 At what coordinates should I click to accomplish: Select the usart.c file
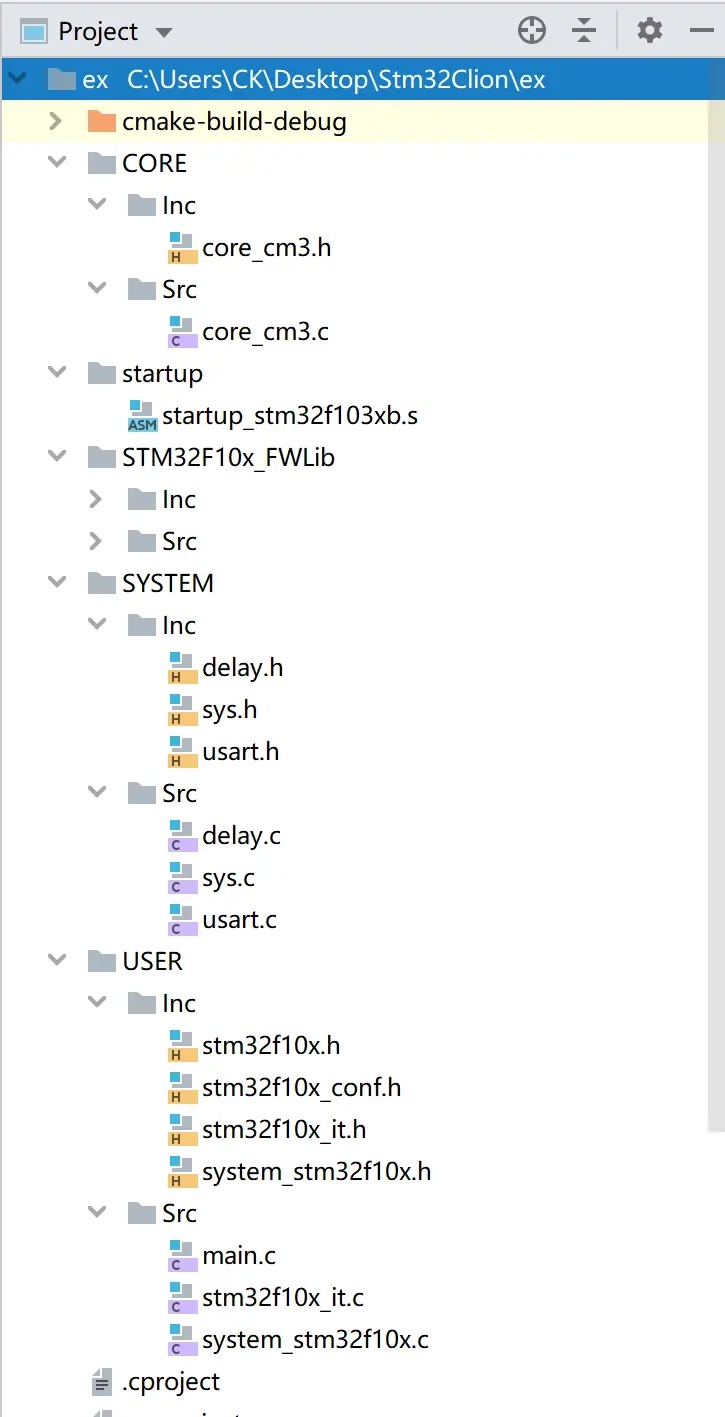223,919
